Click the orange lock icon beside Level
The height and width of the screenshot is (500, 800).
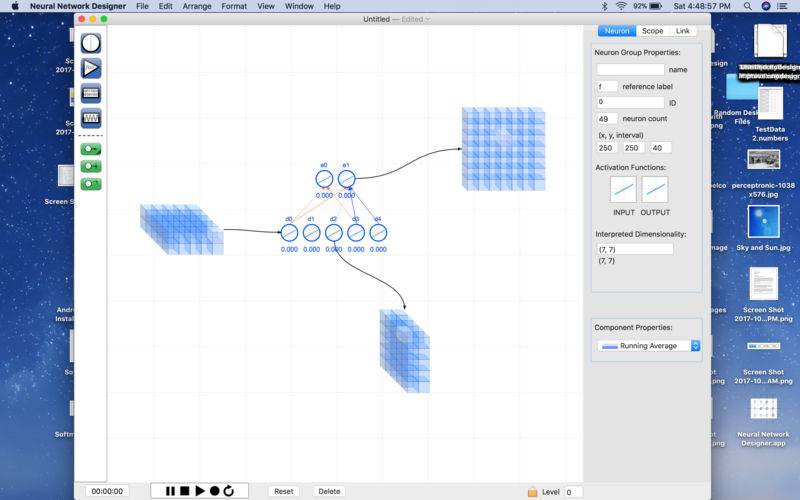[532, 492]
